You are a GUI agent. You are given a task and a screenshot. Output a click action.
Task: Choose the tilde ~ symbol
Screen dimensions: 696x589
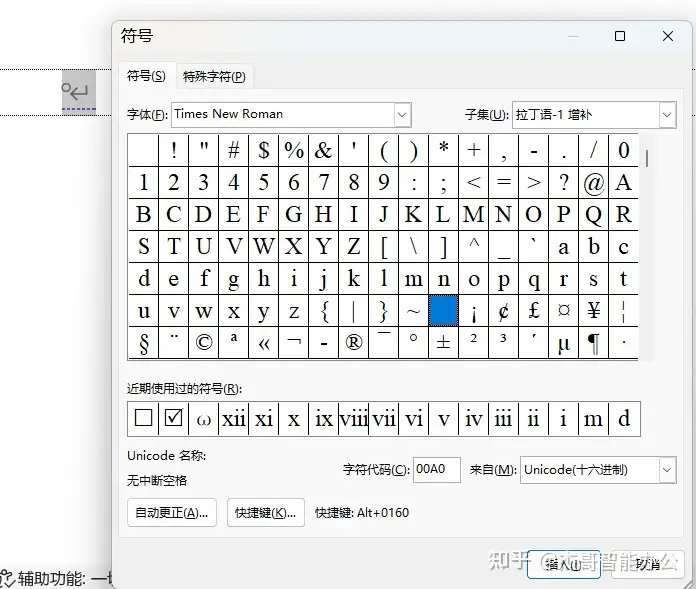tap(414, 310)
